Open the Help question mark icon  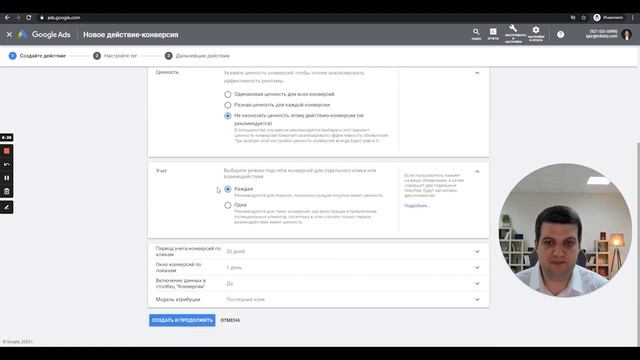(560, 35)
